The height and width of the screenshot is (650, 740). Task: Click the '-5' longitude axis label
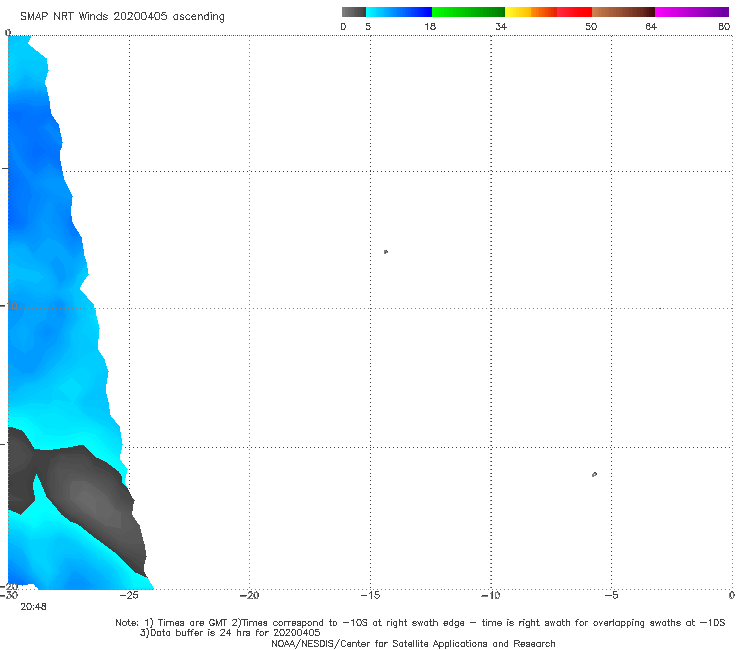[x=611, y=595]
